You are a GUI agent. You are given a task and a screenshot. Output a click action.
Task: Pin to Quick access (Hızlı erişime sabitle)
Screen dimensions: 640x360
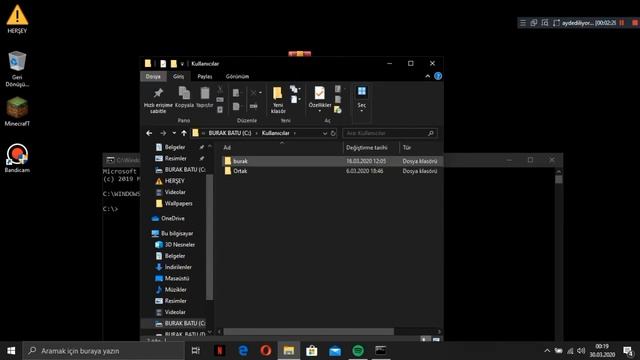[158, 99]
